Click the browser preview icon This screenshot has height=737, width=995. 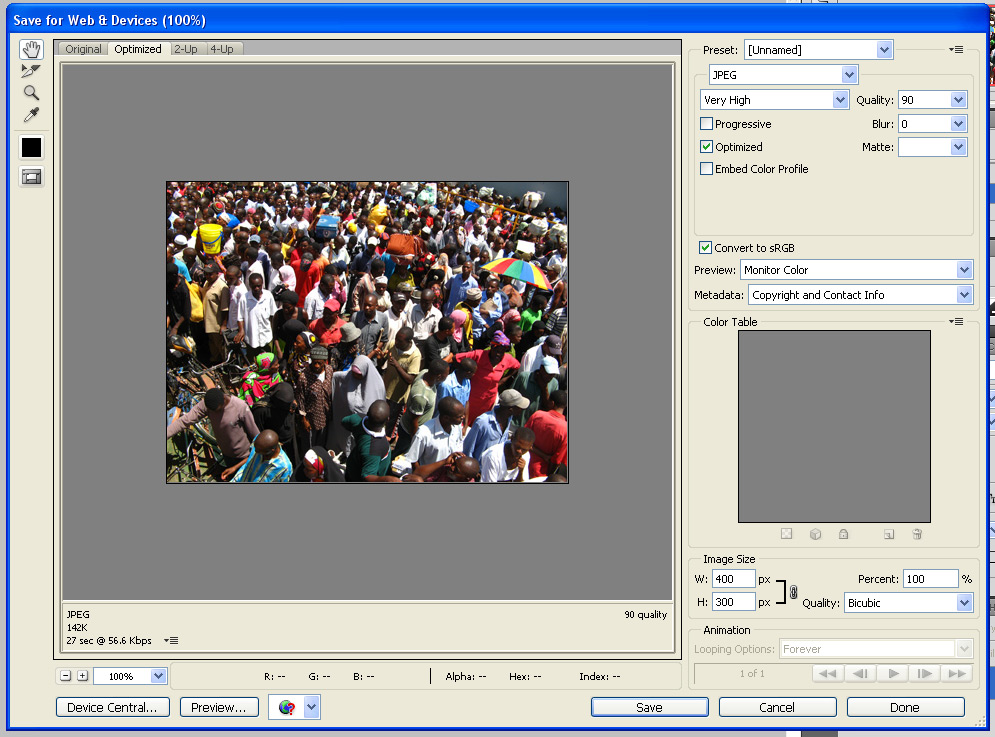click(287, 707)
